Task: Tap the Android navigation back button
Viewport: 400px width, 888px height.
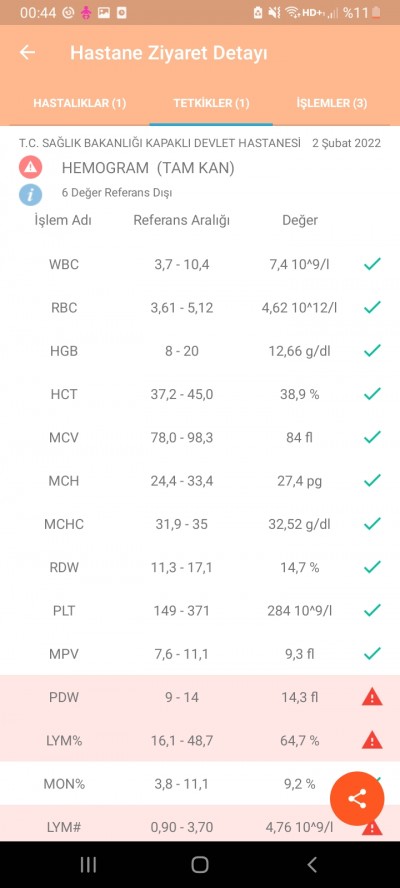Action: (312, 864)
